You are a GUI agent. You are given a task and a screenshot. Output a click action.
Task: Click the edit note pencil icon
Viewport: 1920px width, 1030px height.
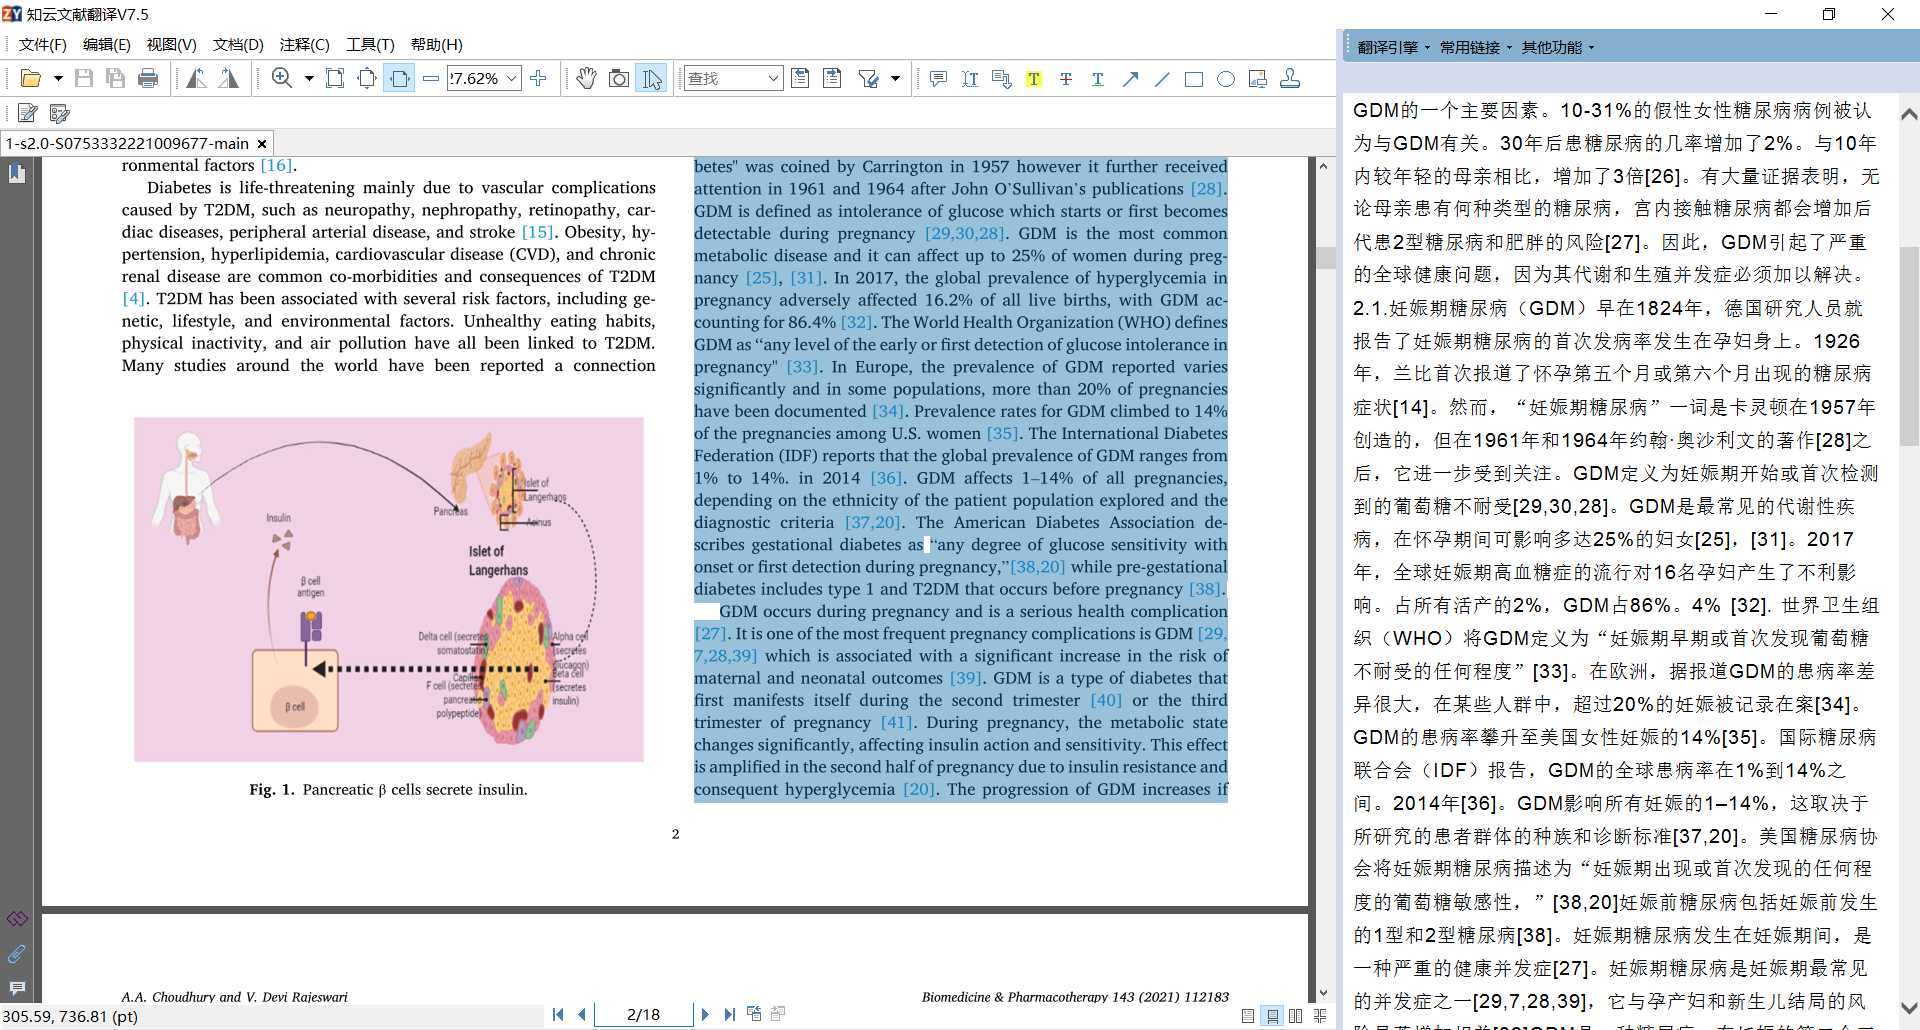click(28, 113)
